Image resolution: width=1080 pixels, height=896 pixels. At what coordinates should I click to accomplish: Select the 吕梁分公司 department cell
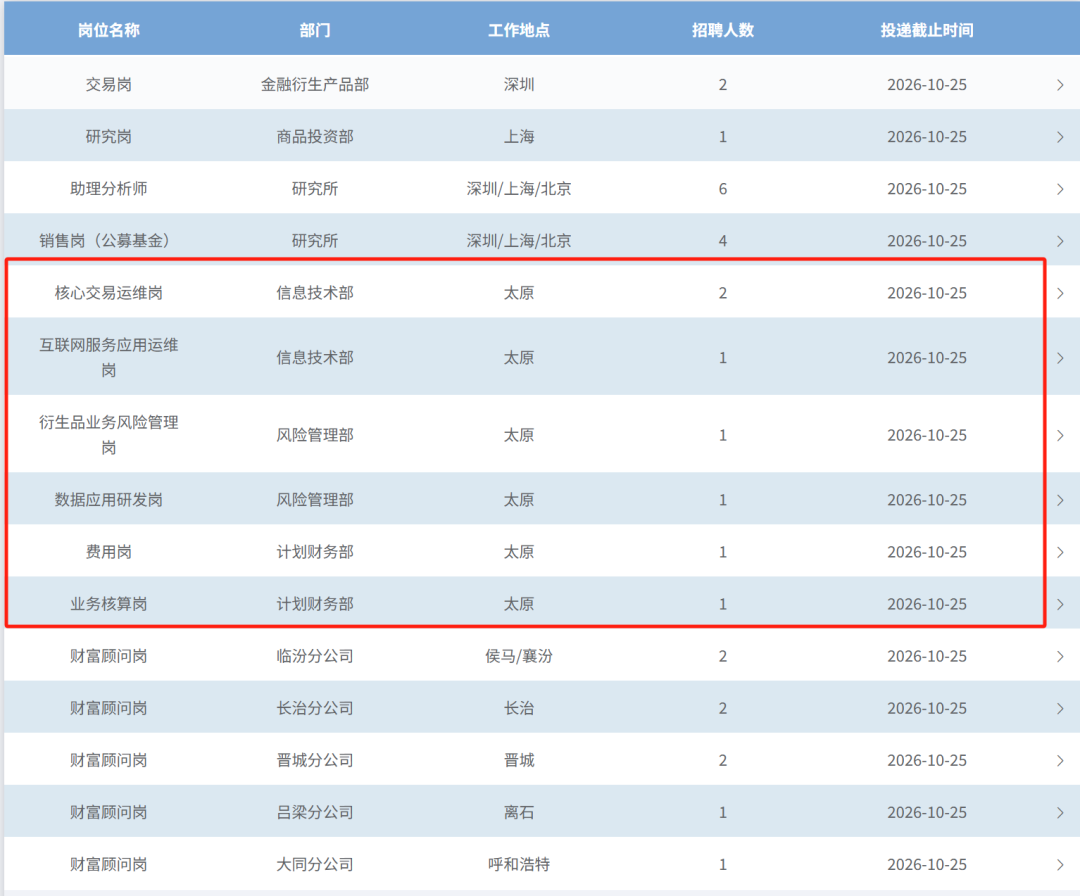[315, 813]
